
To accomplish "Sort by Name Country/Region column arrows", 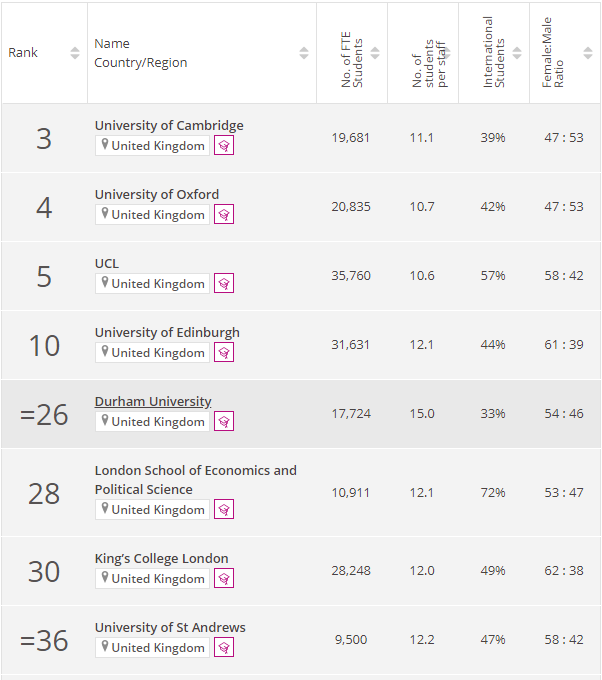I will point(304,53).
